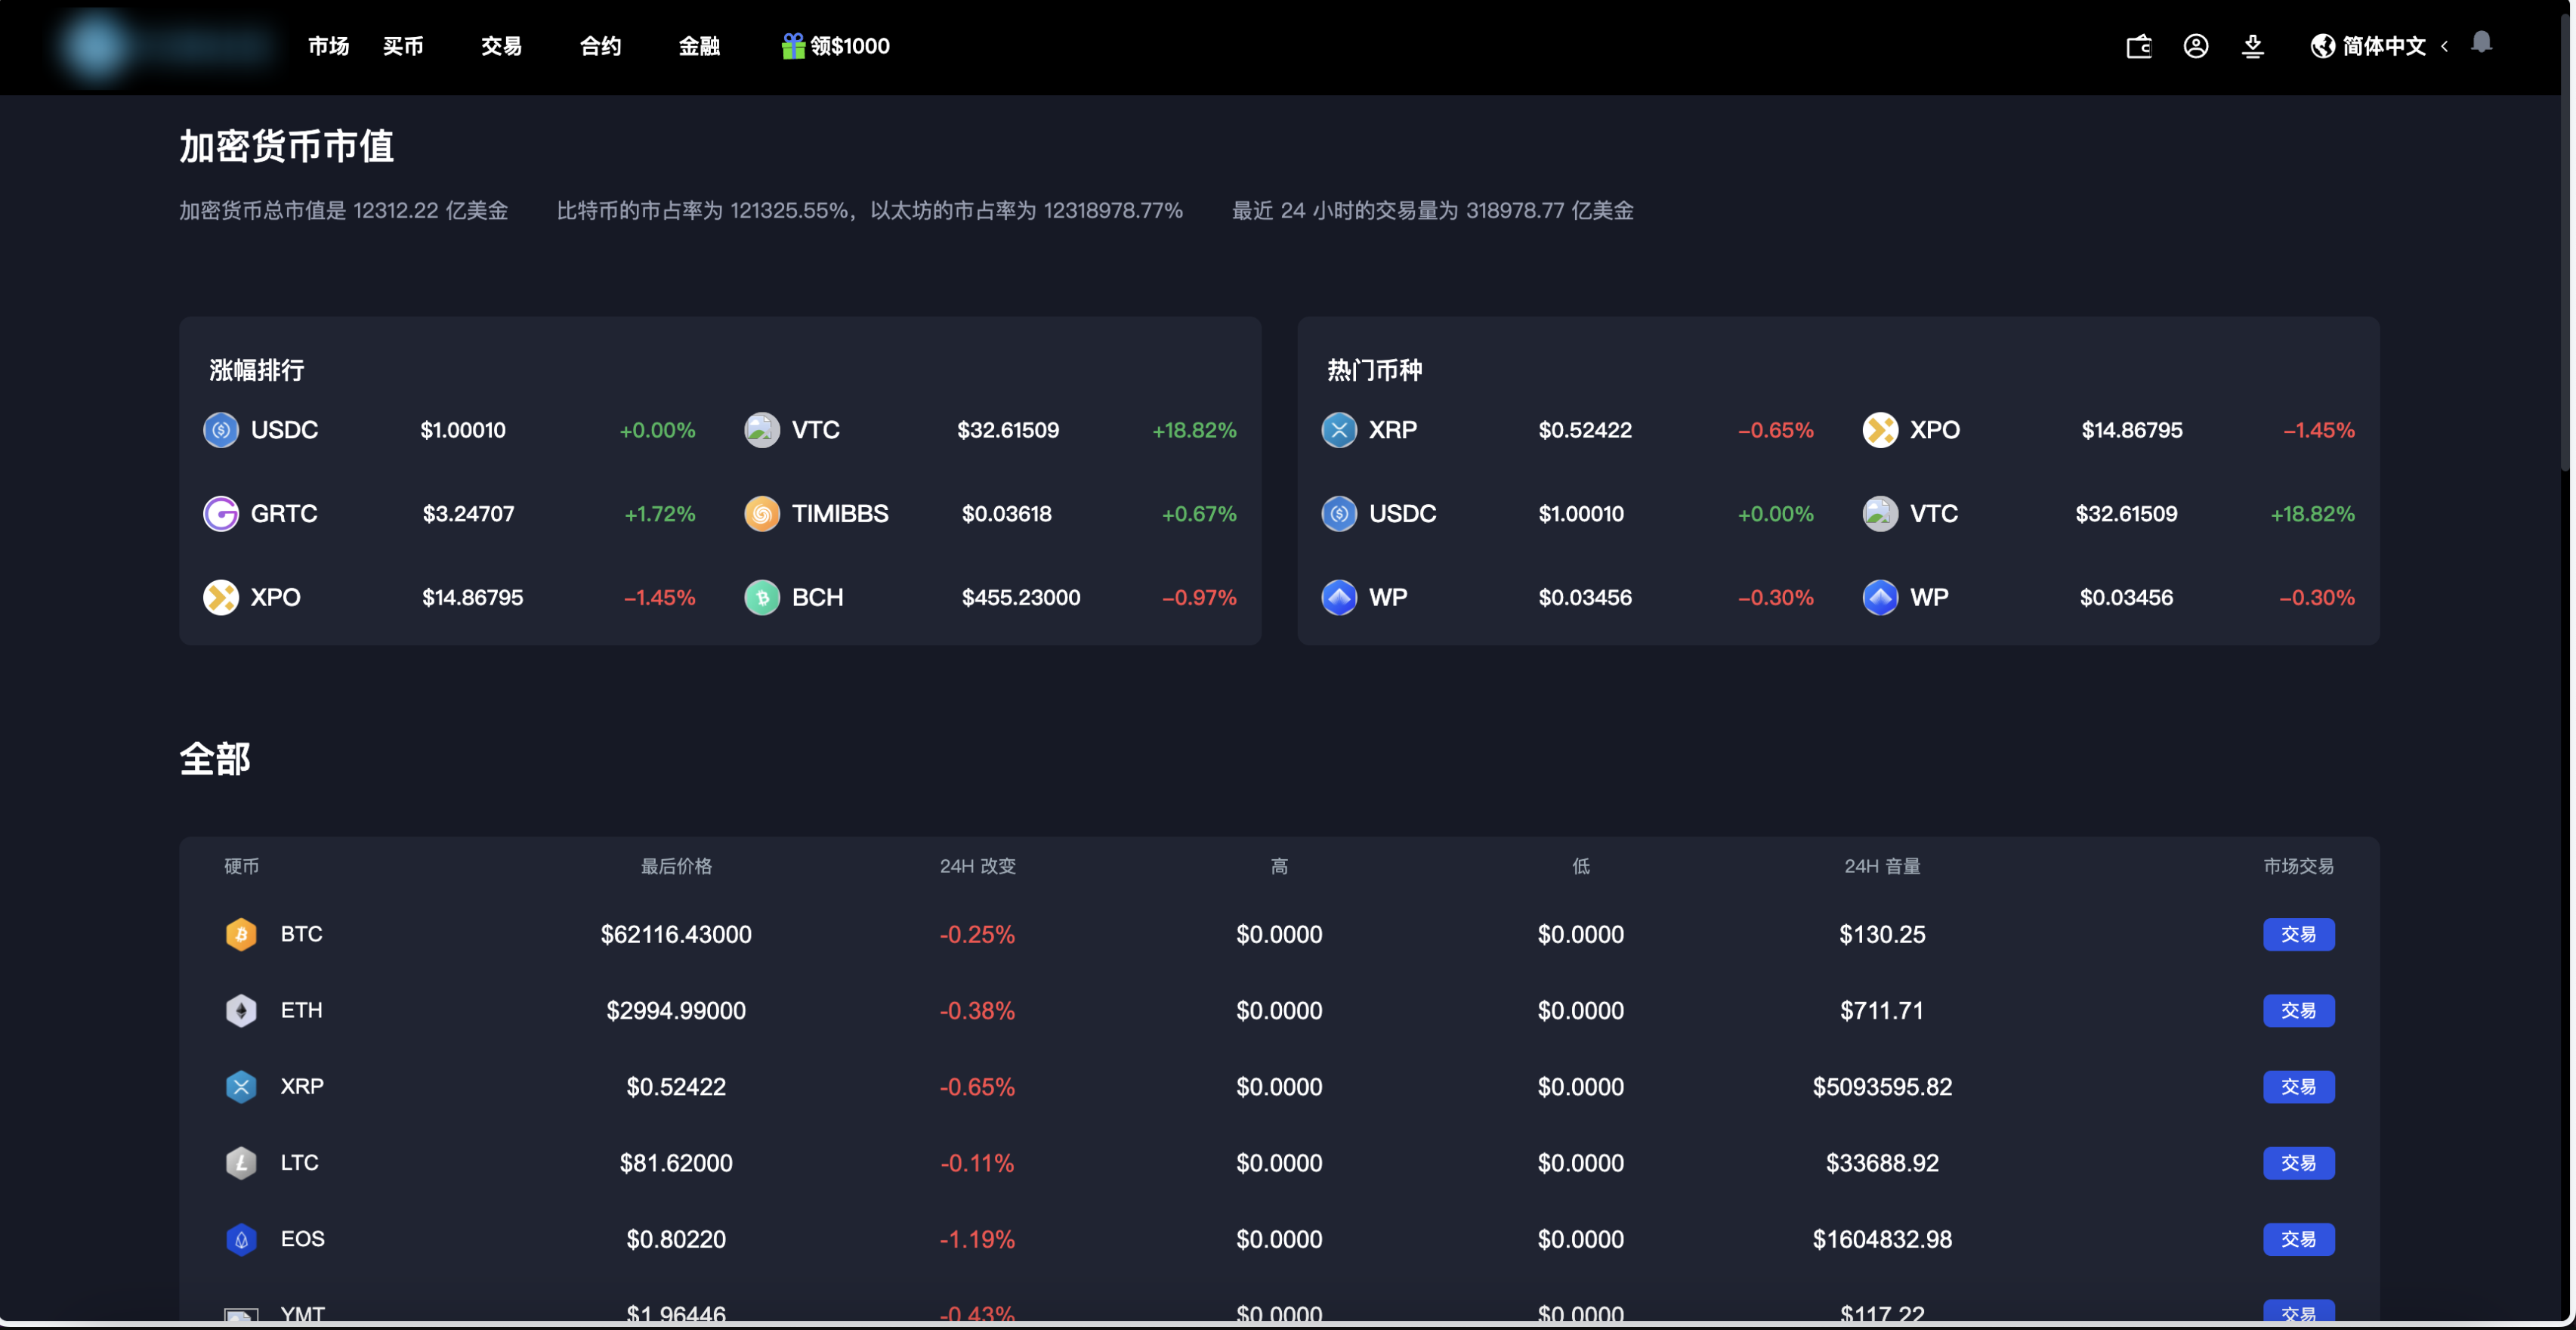Click the chevron beside 简体中文
The width and height of the screenshot is (2576, 1330).
coord(2445,46)
